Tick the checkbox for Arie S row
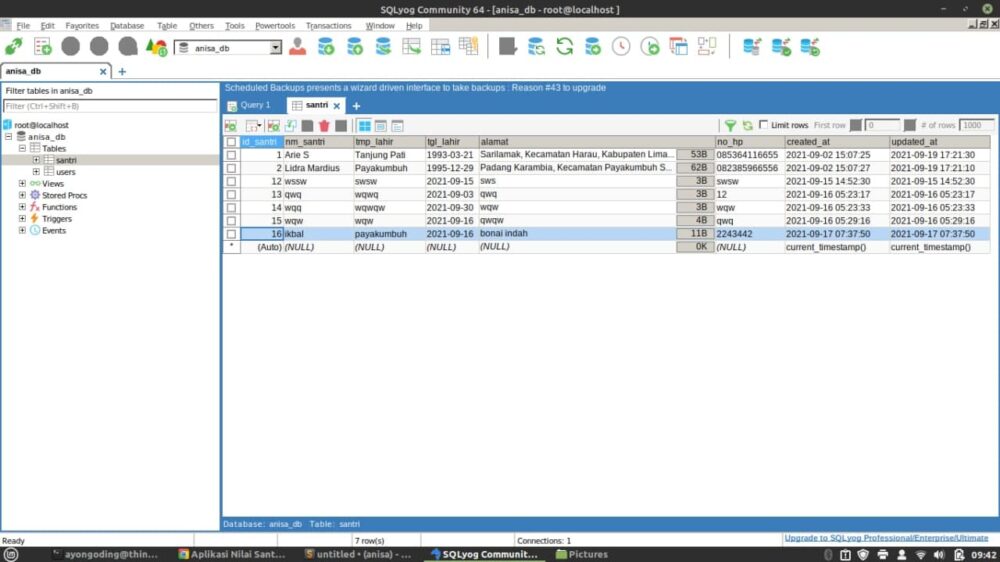The width and height of the screenshot is (1000, 562). tap(231, 155)
